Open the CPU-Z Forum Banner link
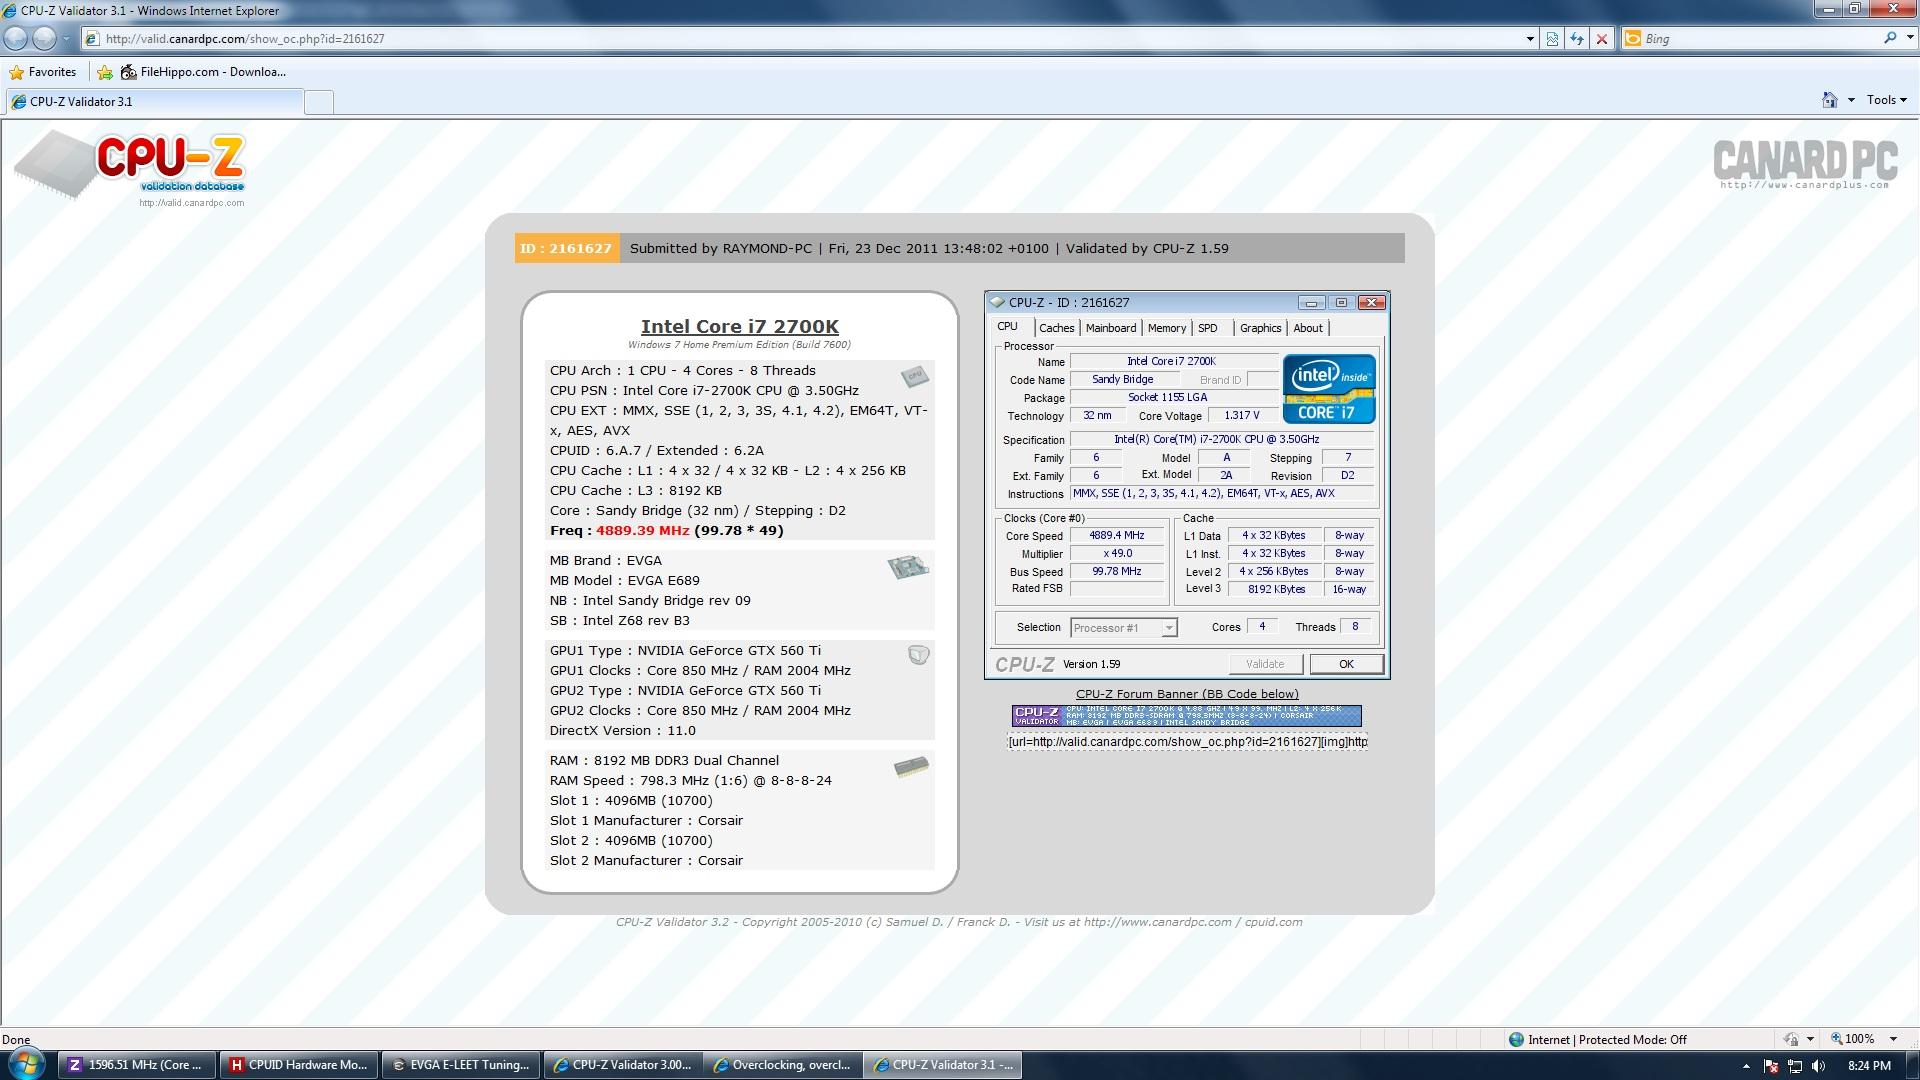This screenshot has height=1080, width=1920. coord(1187,694)
